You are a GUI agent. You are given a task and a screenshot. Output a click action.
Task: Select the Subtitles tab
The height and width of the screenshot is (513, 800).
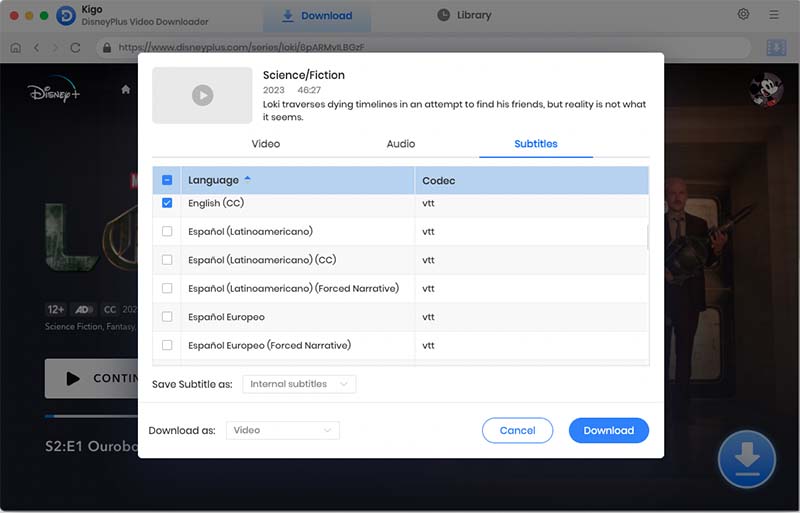(536, 144)
